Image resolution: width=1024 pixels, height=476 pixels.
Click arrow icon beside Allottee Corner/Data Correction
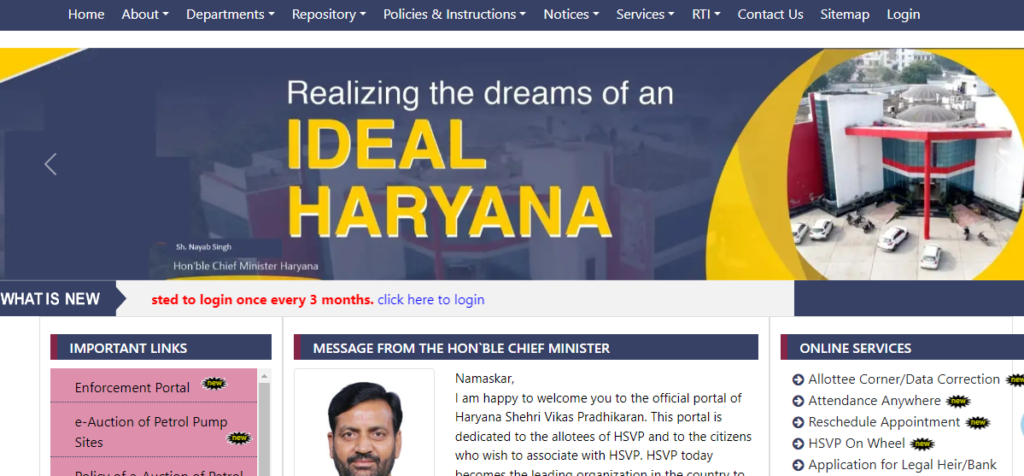[797, 380]
